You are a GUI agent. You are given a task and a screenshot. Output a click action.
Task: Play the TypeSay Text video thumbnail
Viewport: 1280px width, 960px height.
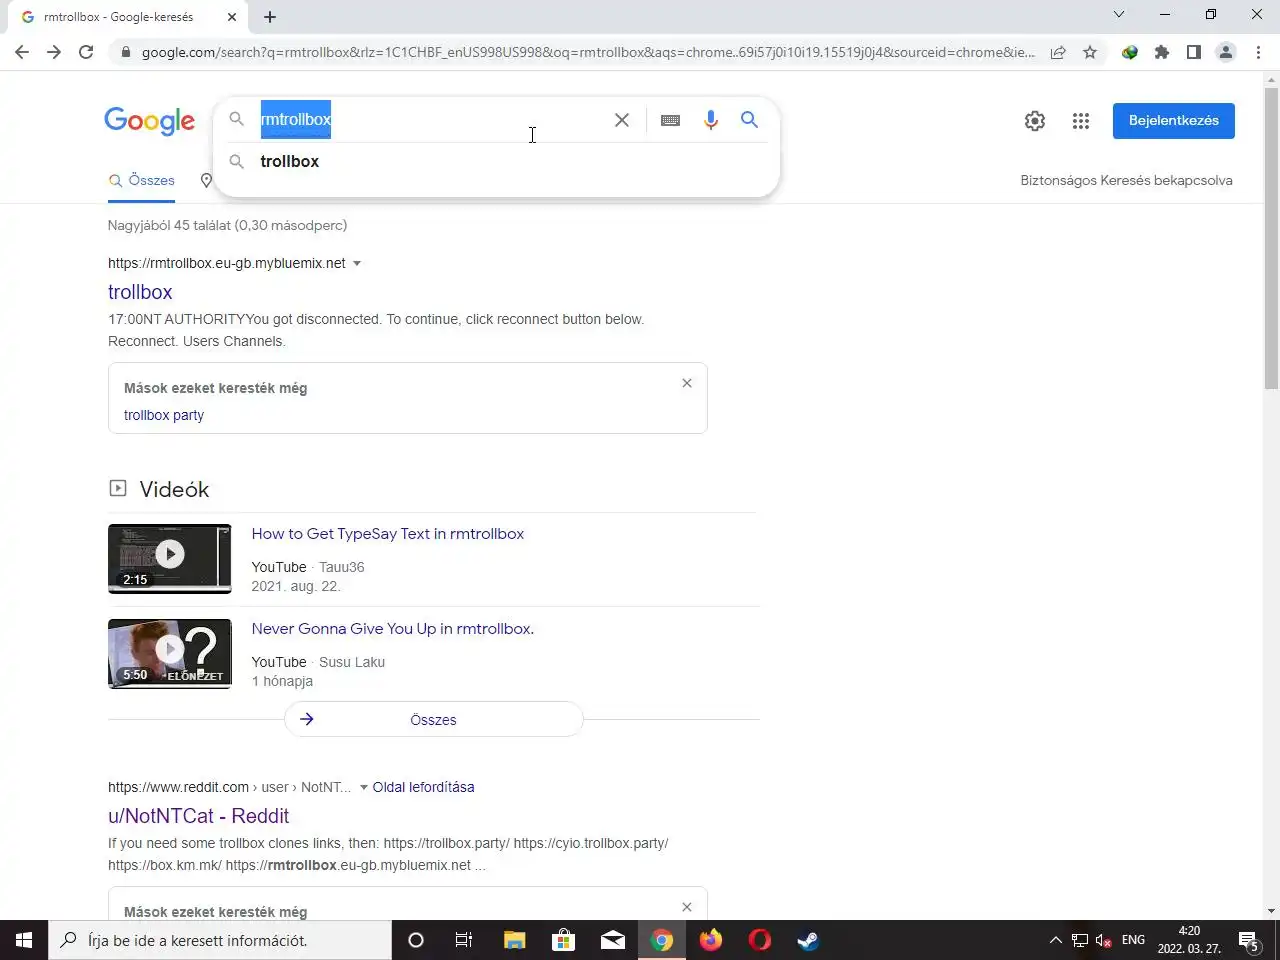click(170, 558)
